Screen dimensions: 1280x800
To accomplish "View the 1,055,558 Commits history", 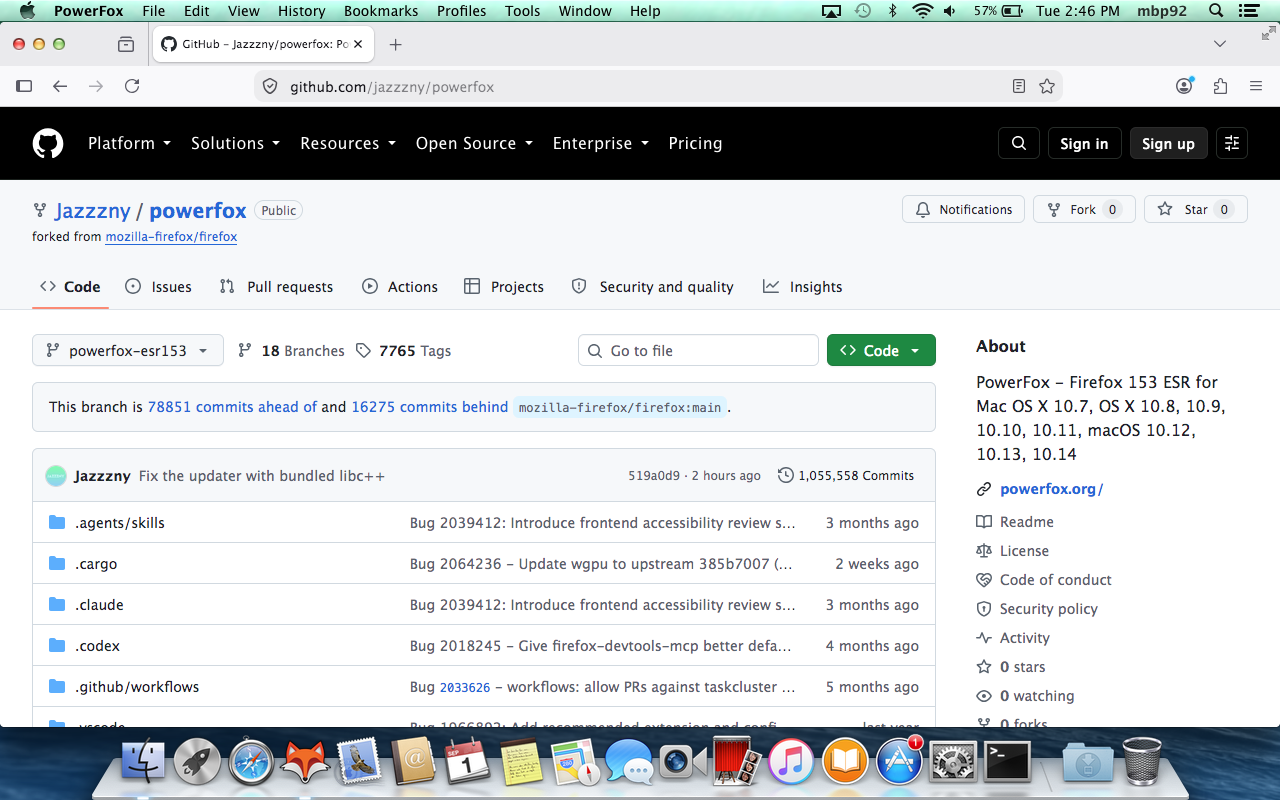I will point(846,476).
